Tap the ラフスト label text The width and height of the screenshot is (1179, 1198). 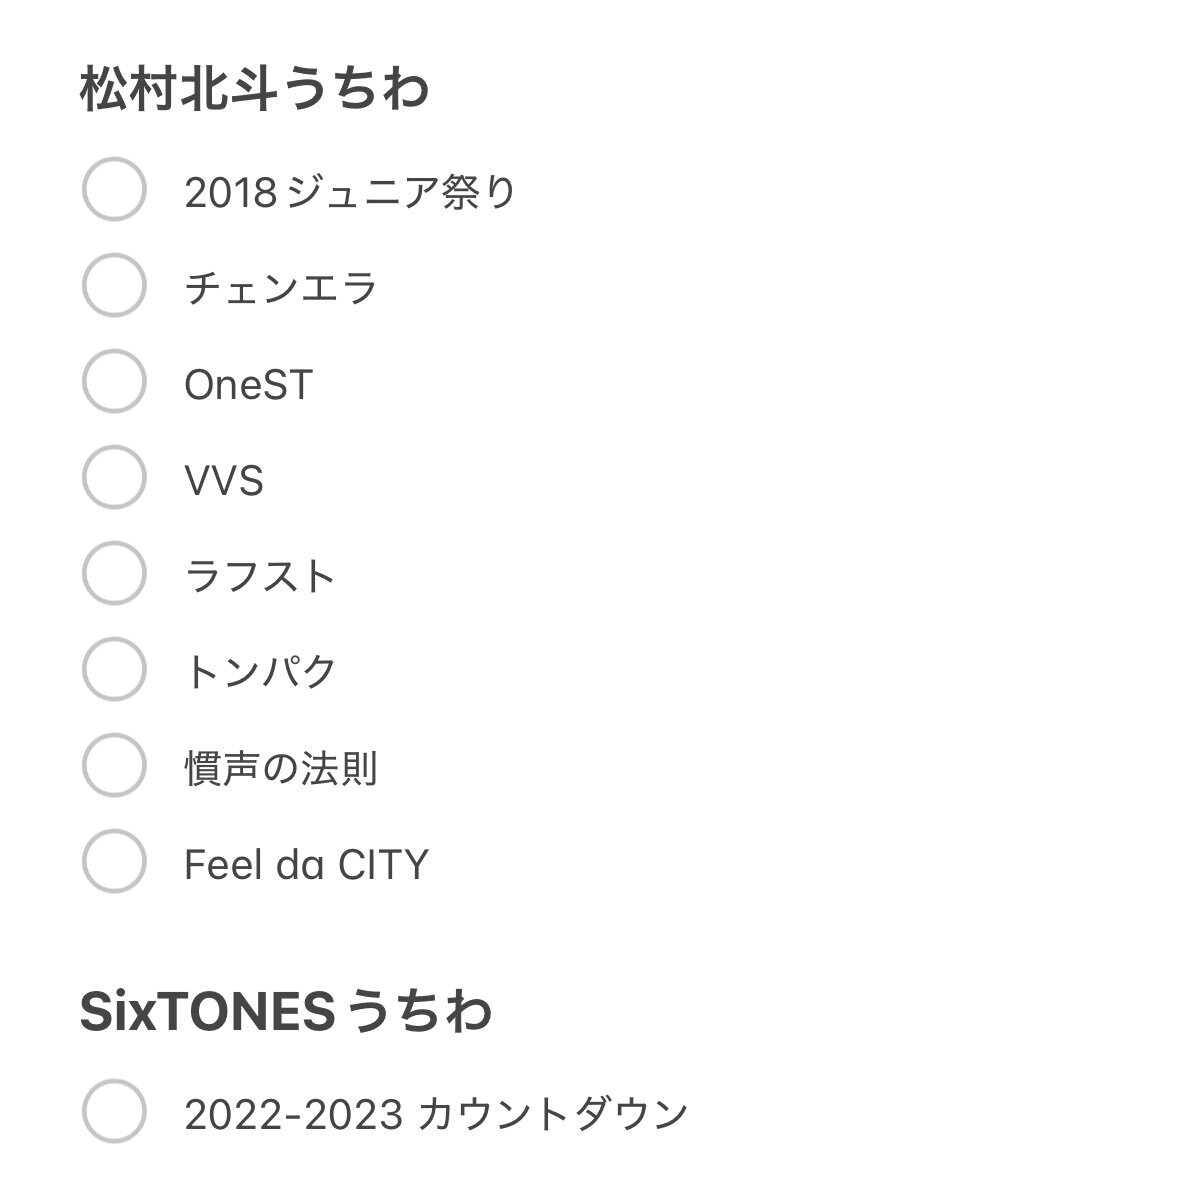point(260,576)
